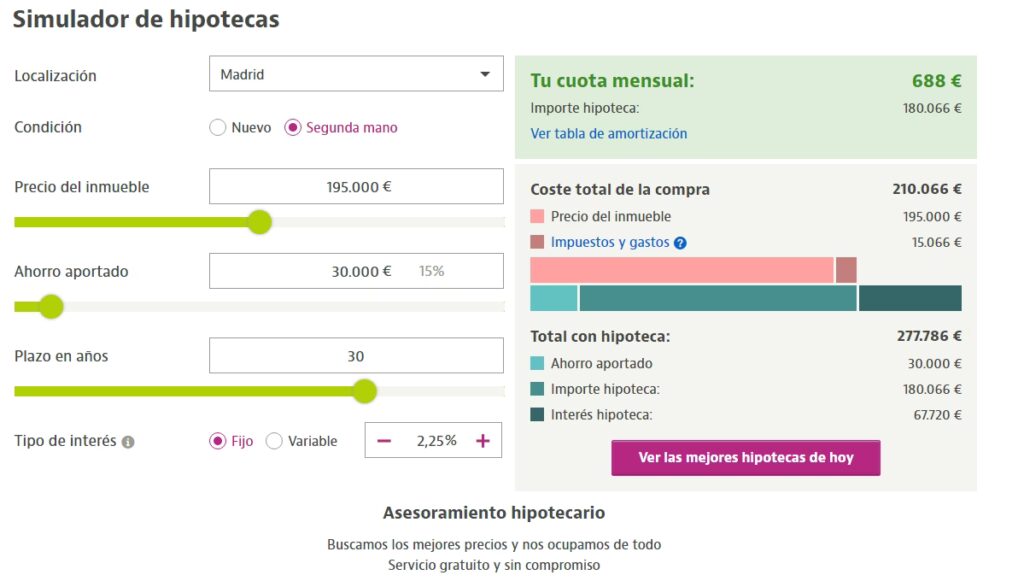Click the Plazo en años slider handle
Screen dimensions: 1024x581
(x=365, y=391)
